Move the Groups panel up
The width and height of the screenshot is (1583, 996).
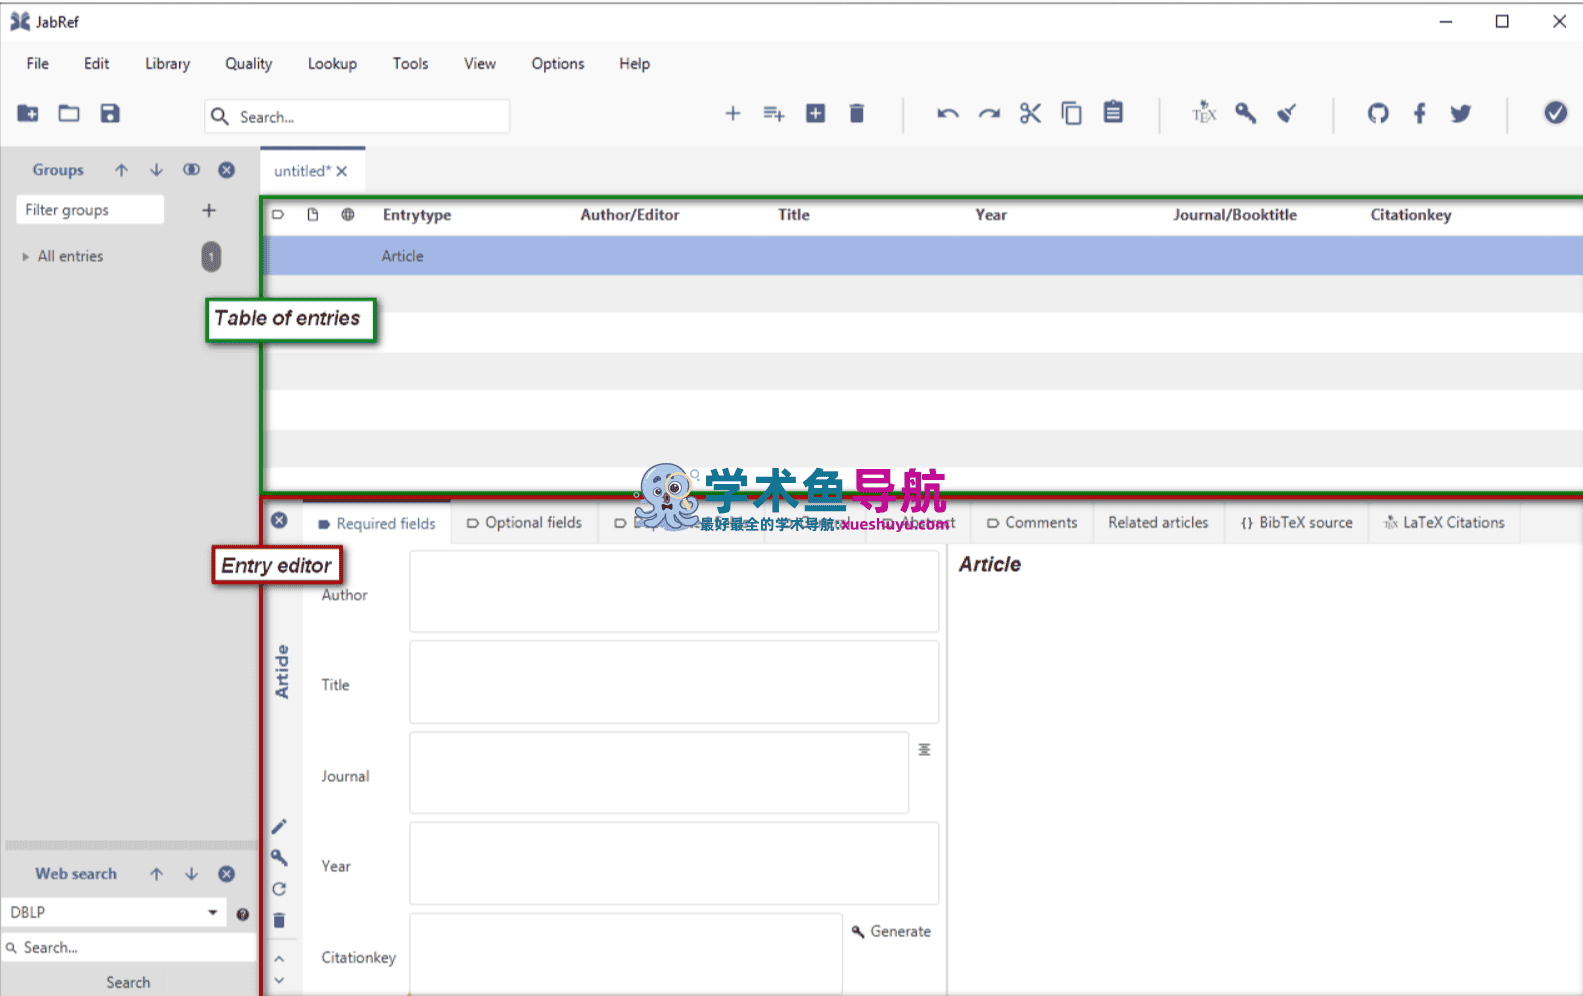click(122, 170)
